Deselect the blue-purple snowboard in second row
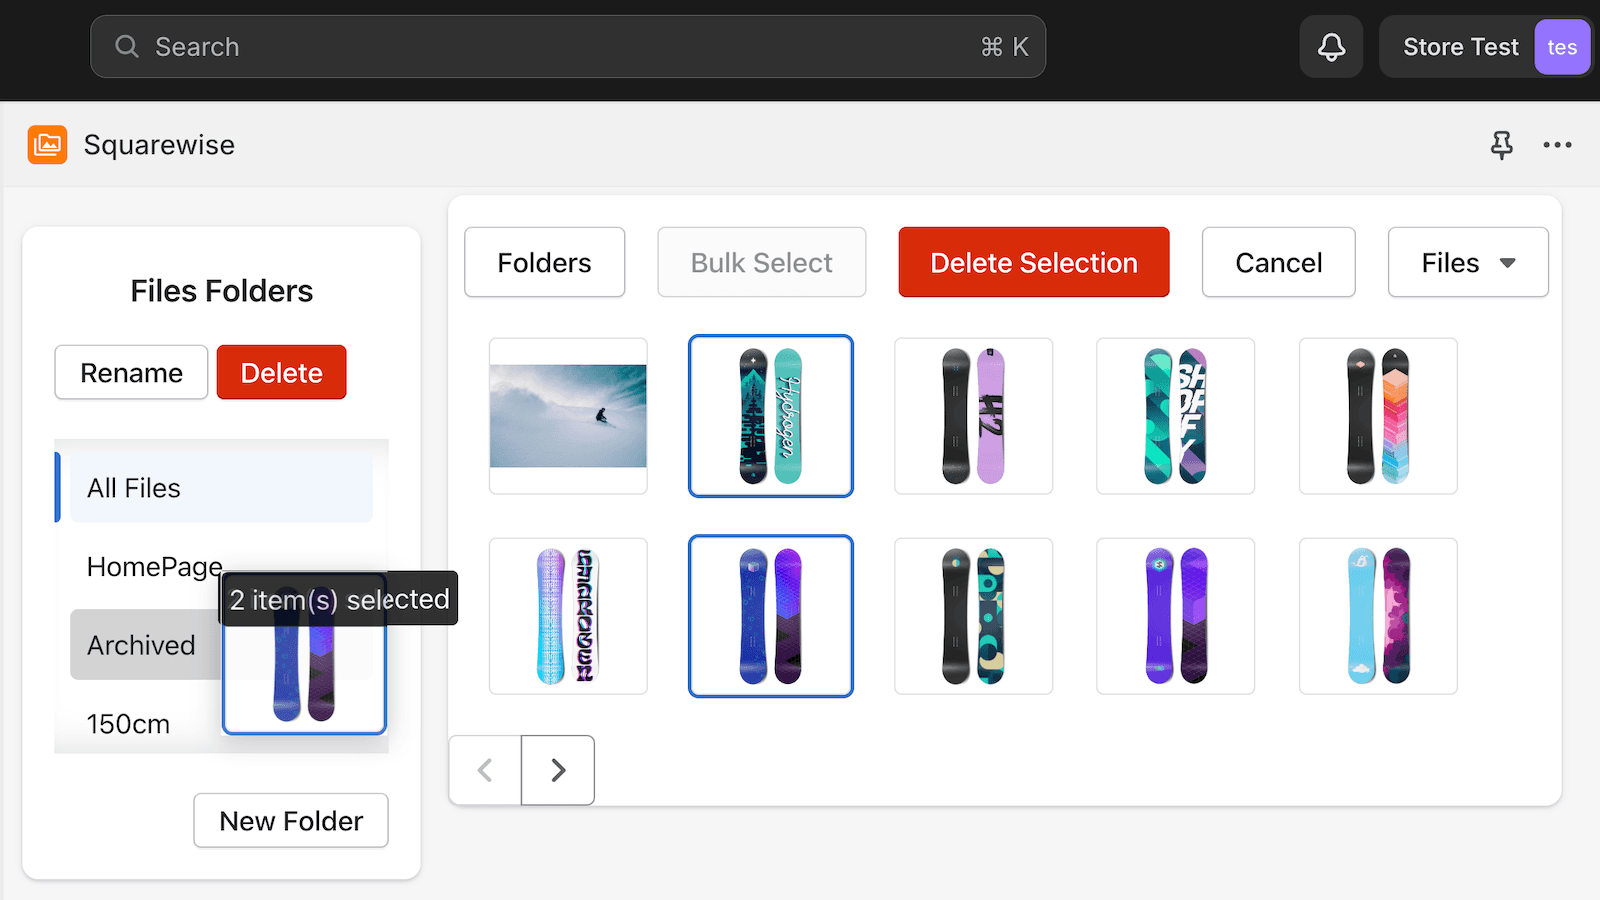Image resolution: width=1600 pixels, height=900 pixels. click(x=770, y=616)
